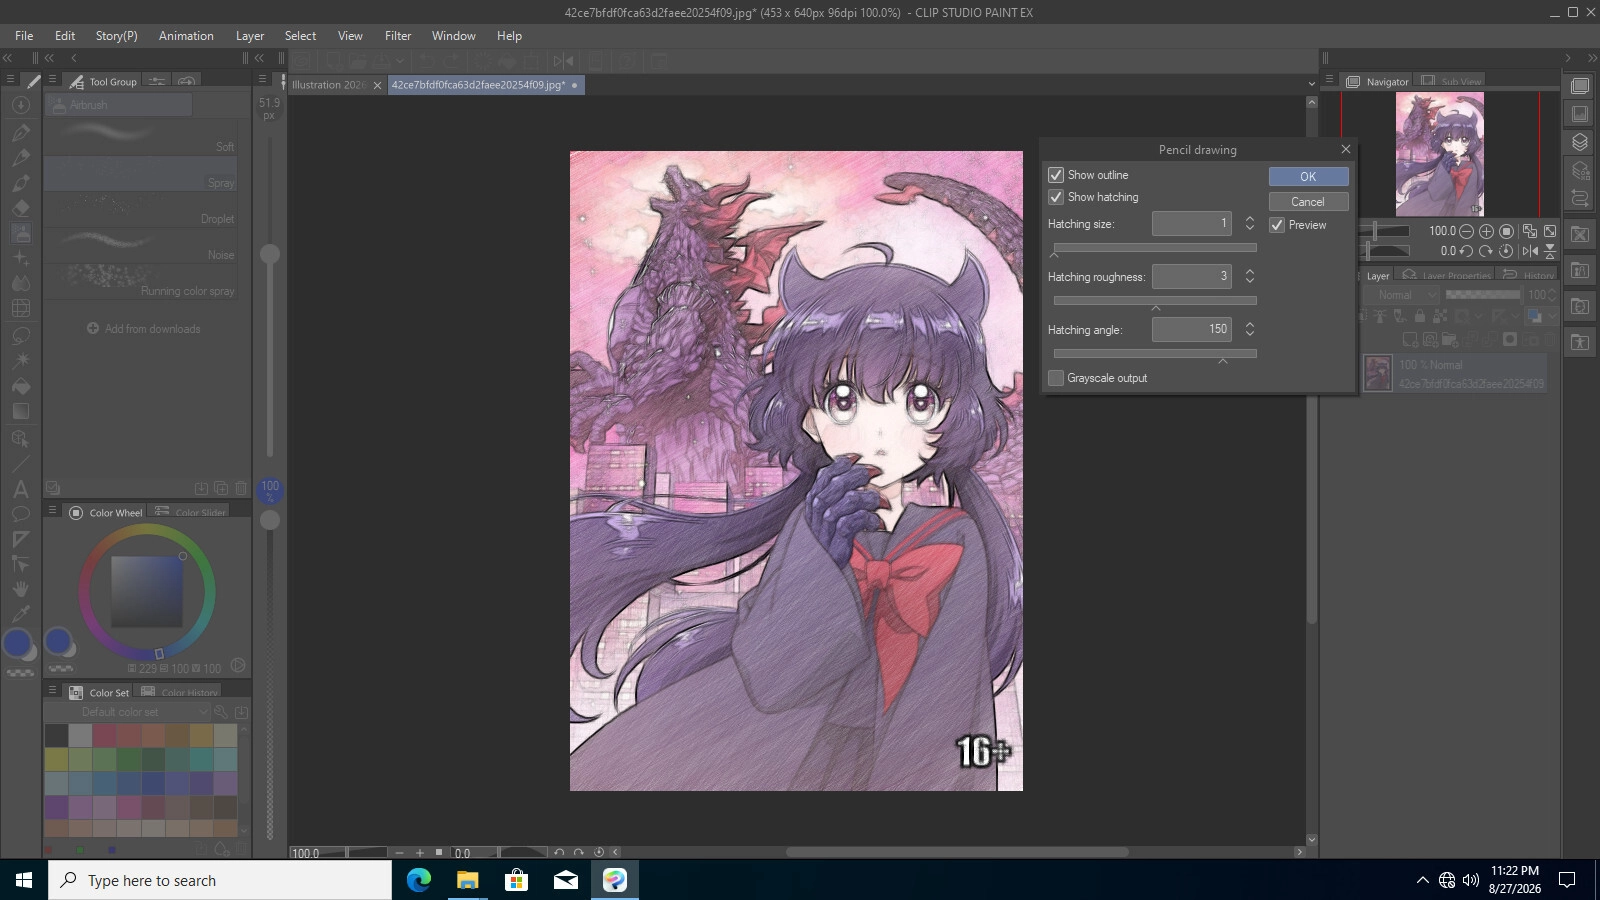This screenshot has width=1600, height=900.
Task: Open the Quick Access stacked layers icon
Action: coord(1580,142)
